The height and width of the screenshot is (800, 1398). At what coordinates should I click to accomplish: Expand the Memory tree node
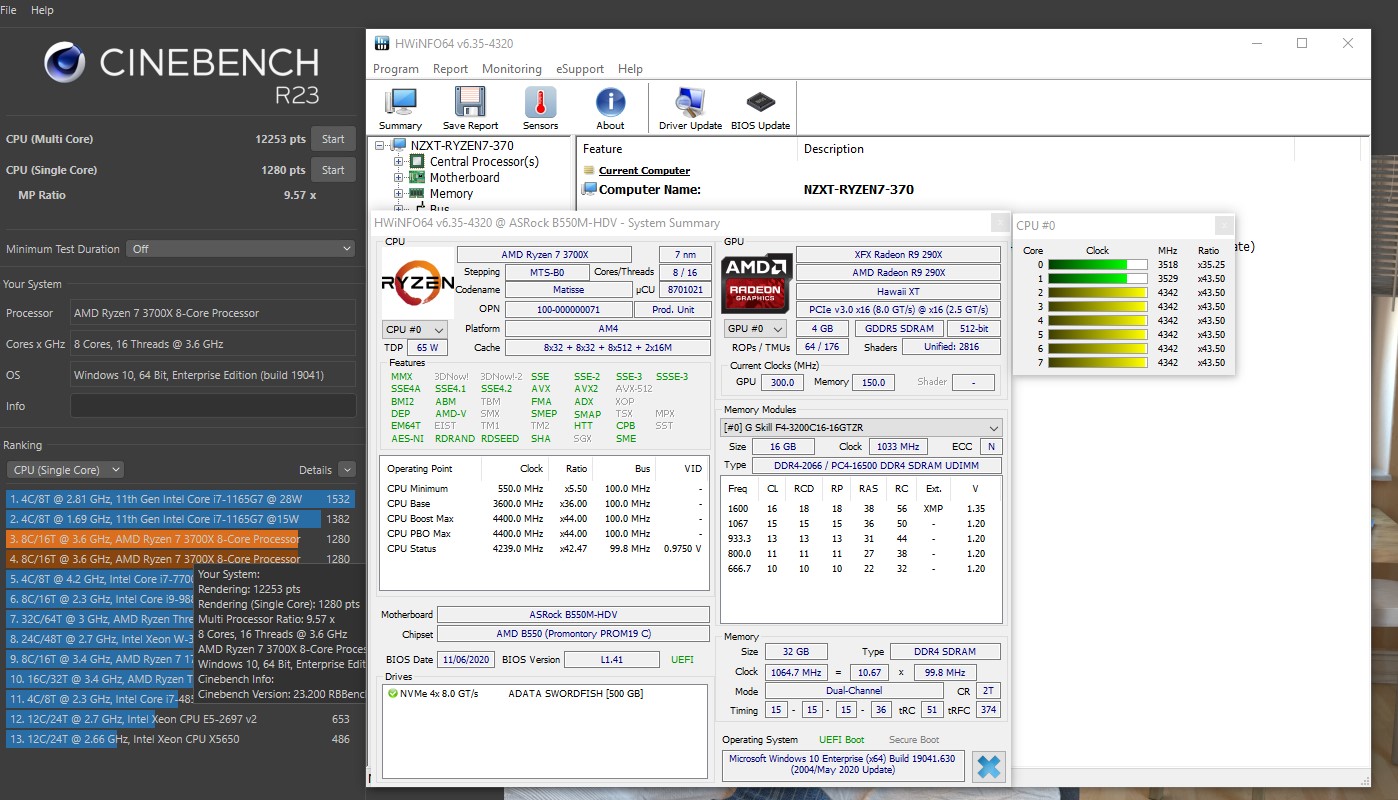pos(399,194)
